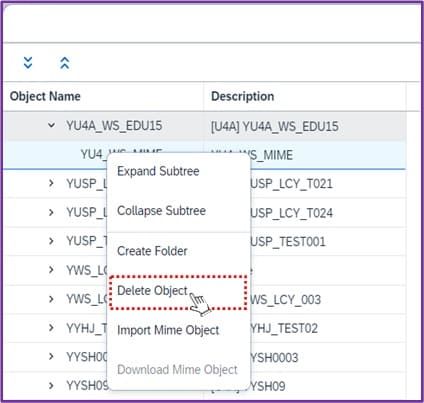Expand the YWS_LCY_003 row chevron

coord(51,299)
